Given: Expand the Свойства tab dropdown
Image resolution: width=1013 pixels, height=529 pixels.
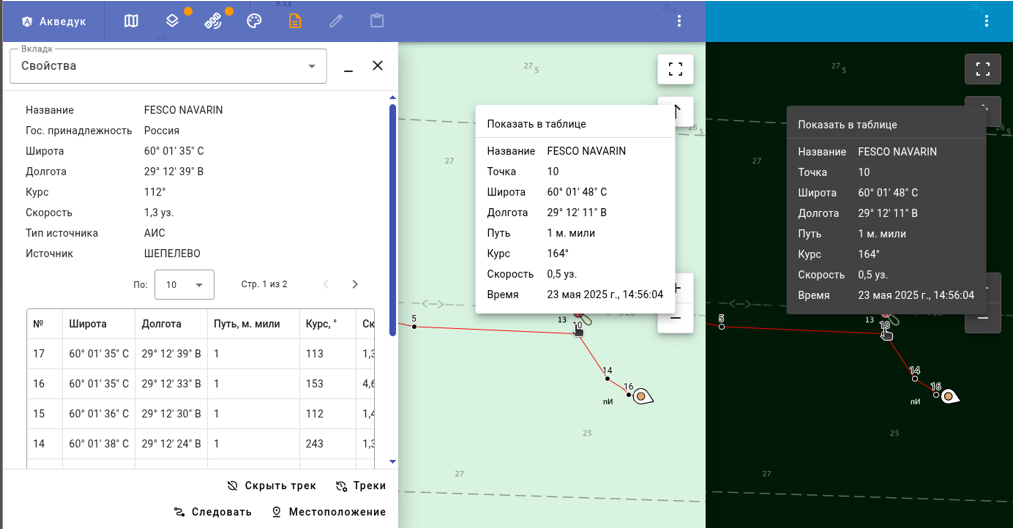Looking at the screenshot, I should click(x=168, y=66).
